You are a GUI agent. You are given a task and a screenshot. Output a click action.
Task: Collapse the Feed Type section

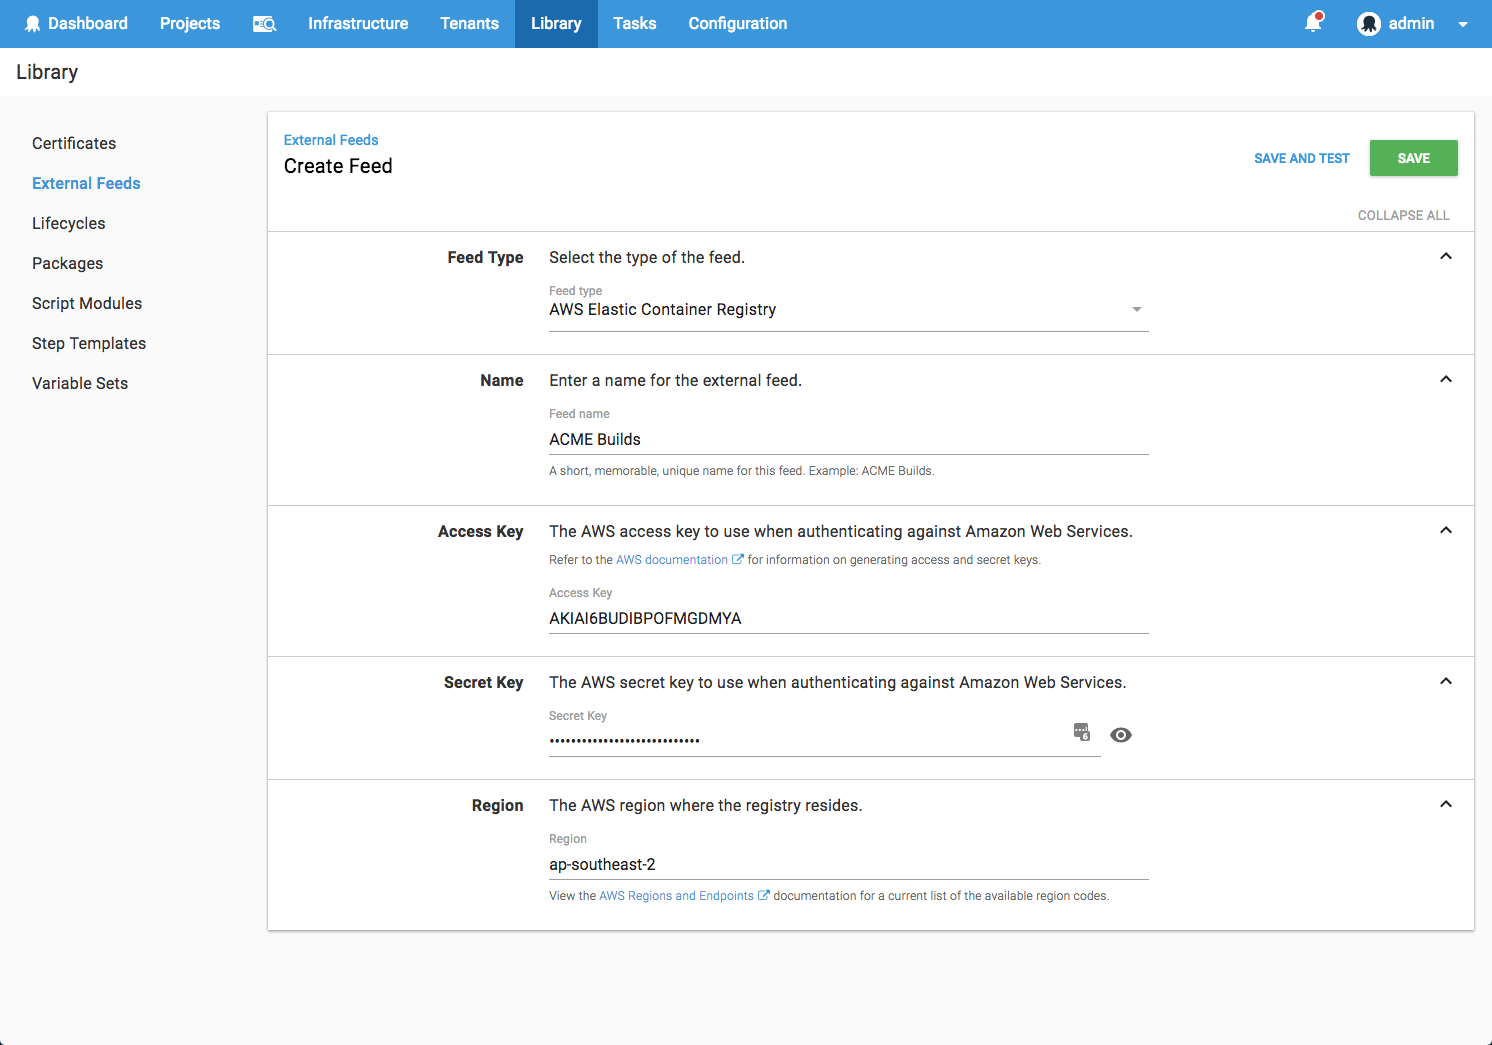coord(1445,257)
